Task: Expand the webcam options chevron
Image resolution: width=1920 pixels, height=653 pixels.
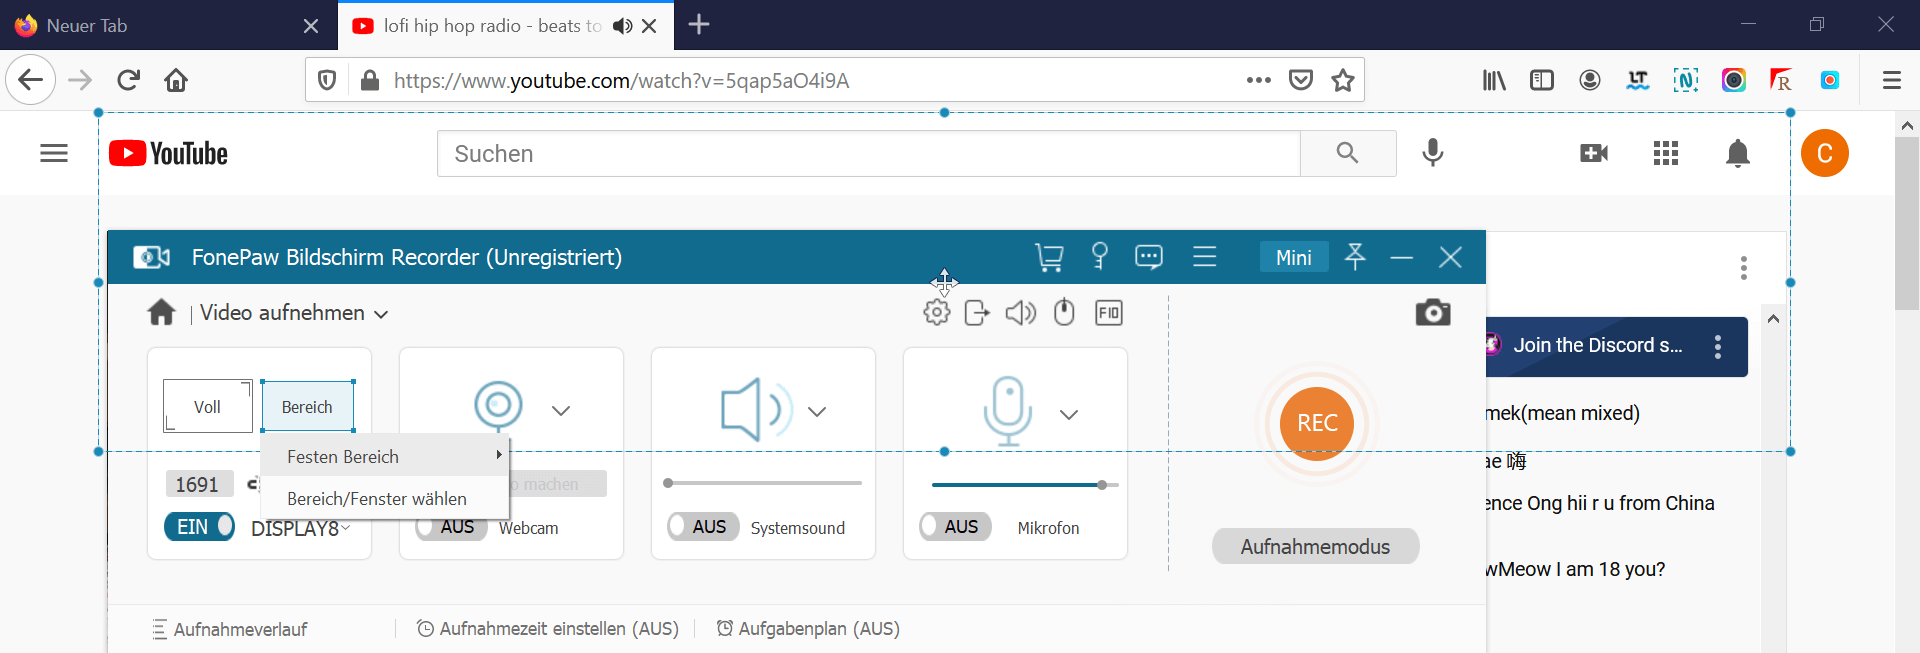Action: [561, 410]
